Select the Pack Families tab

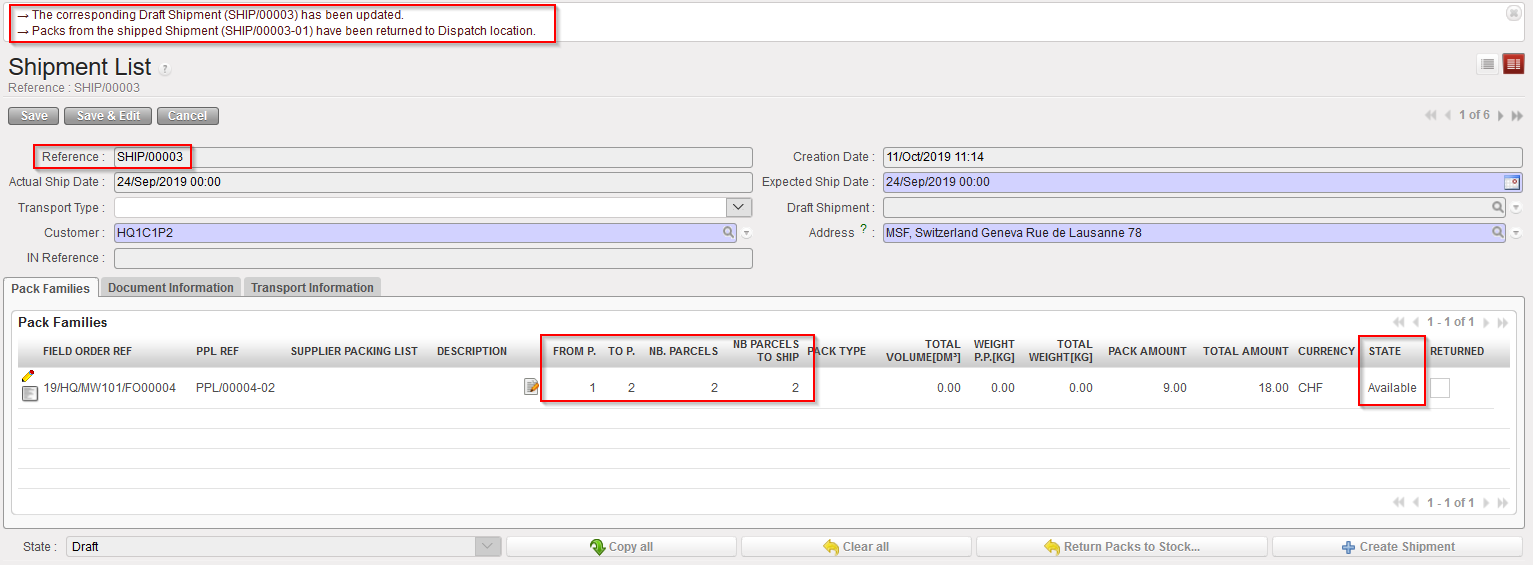51,288
